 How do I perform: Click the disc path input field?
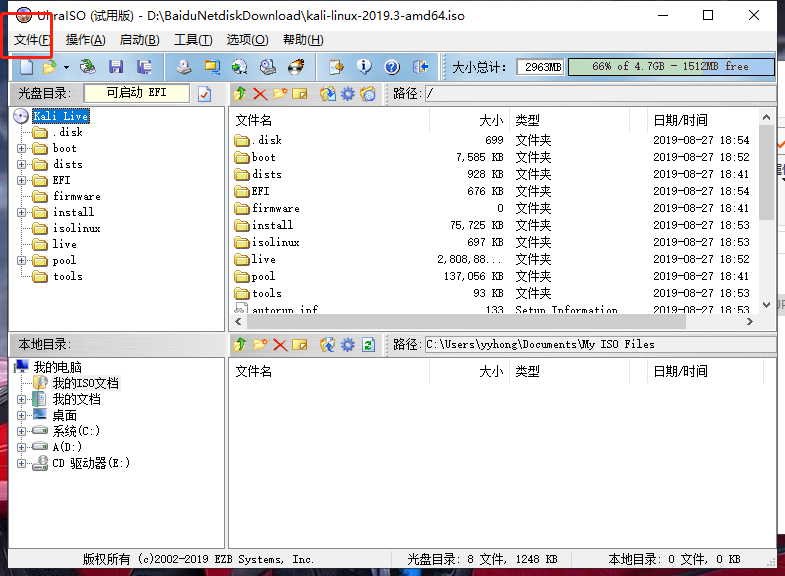[x=600, y=94]
